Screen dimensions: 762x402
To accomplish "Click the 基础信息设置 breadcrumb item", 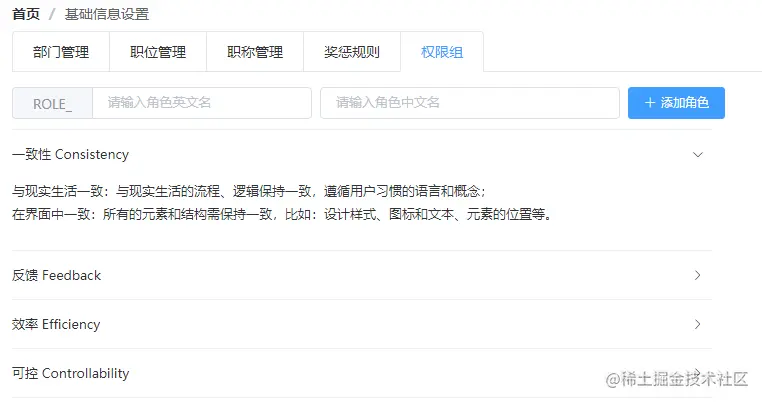I will [107, 14].
